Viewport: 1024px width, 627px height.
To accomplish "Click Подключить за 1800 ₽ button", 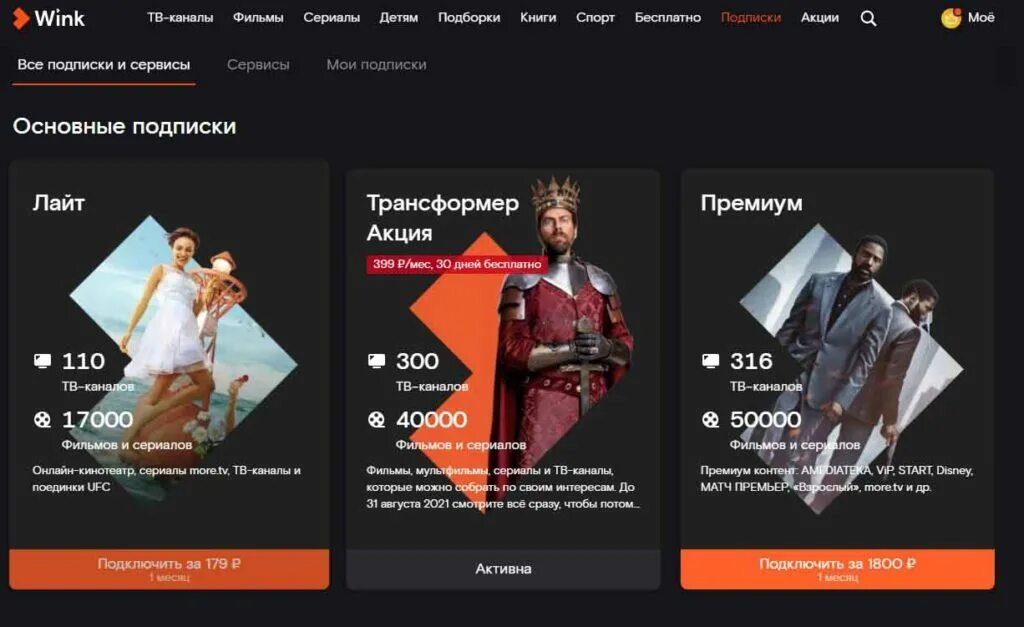I will click(837, 569).
